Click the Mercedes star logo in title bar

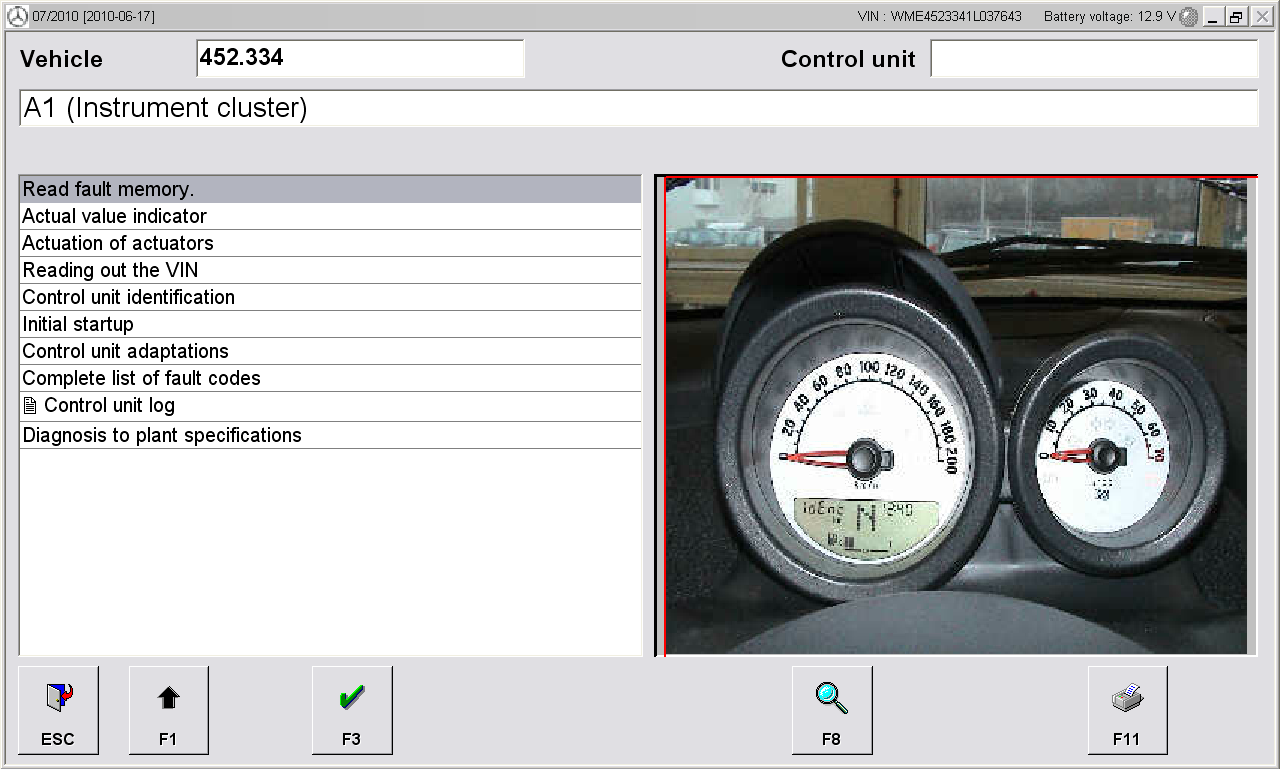tap(17, 17)
